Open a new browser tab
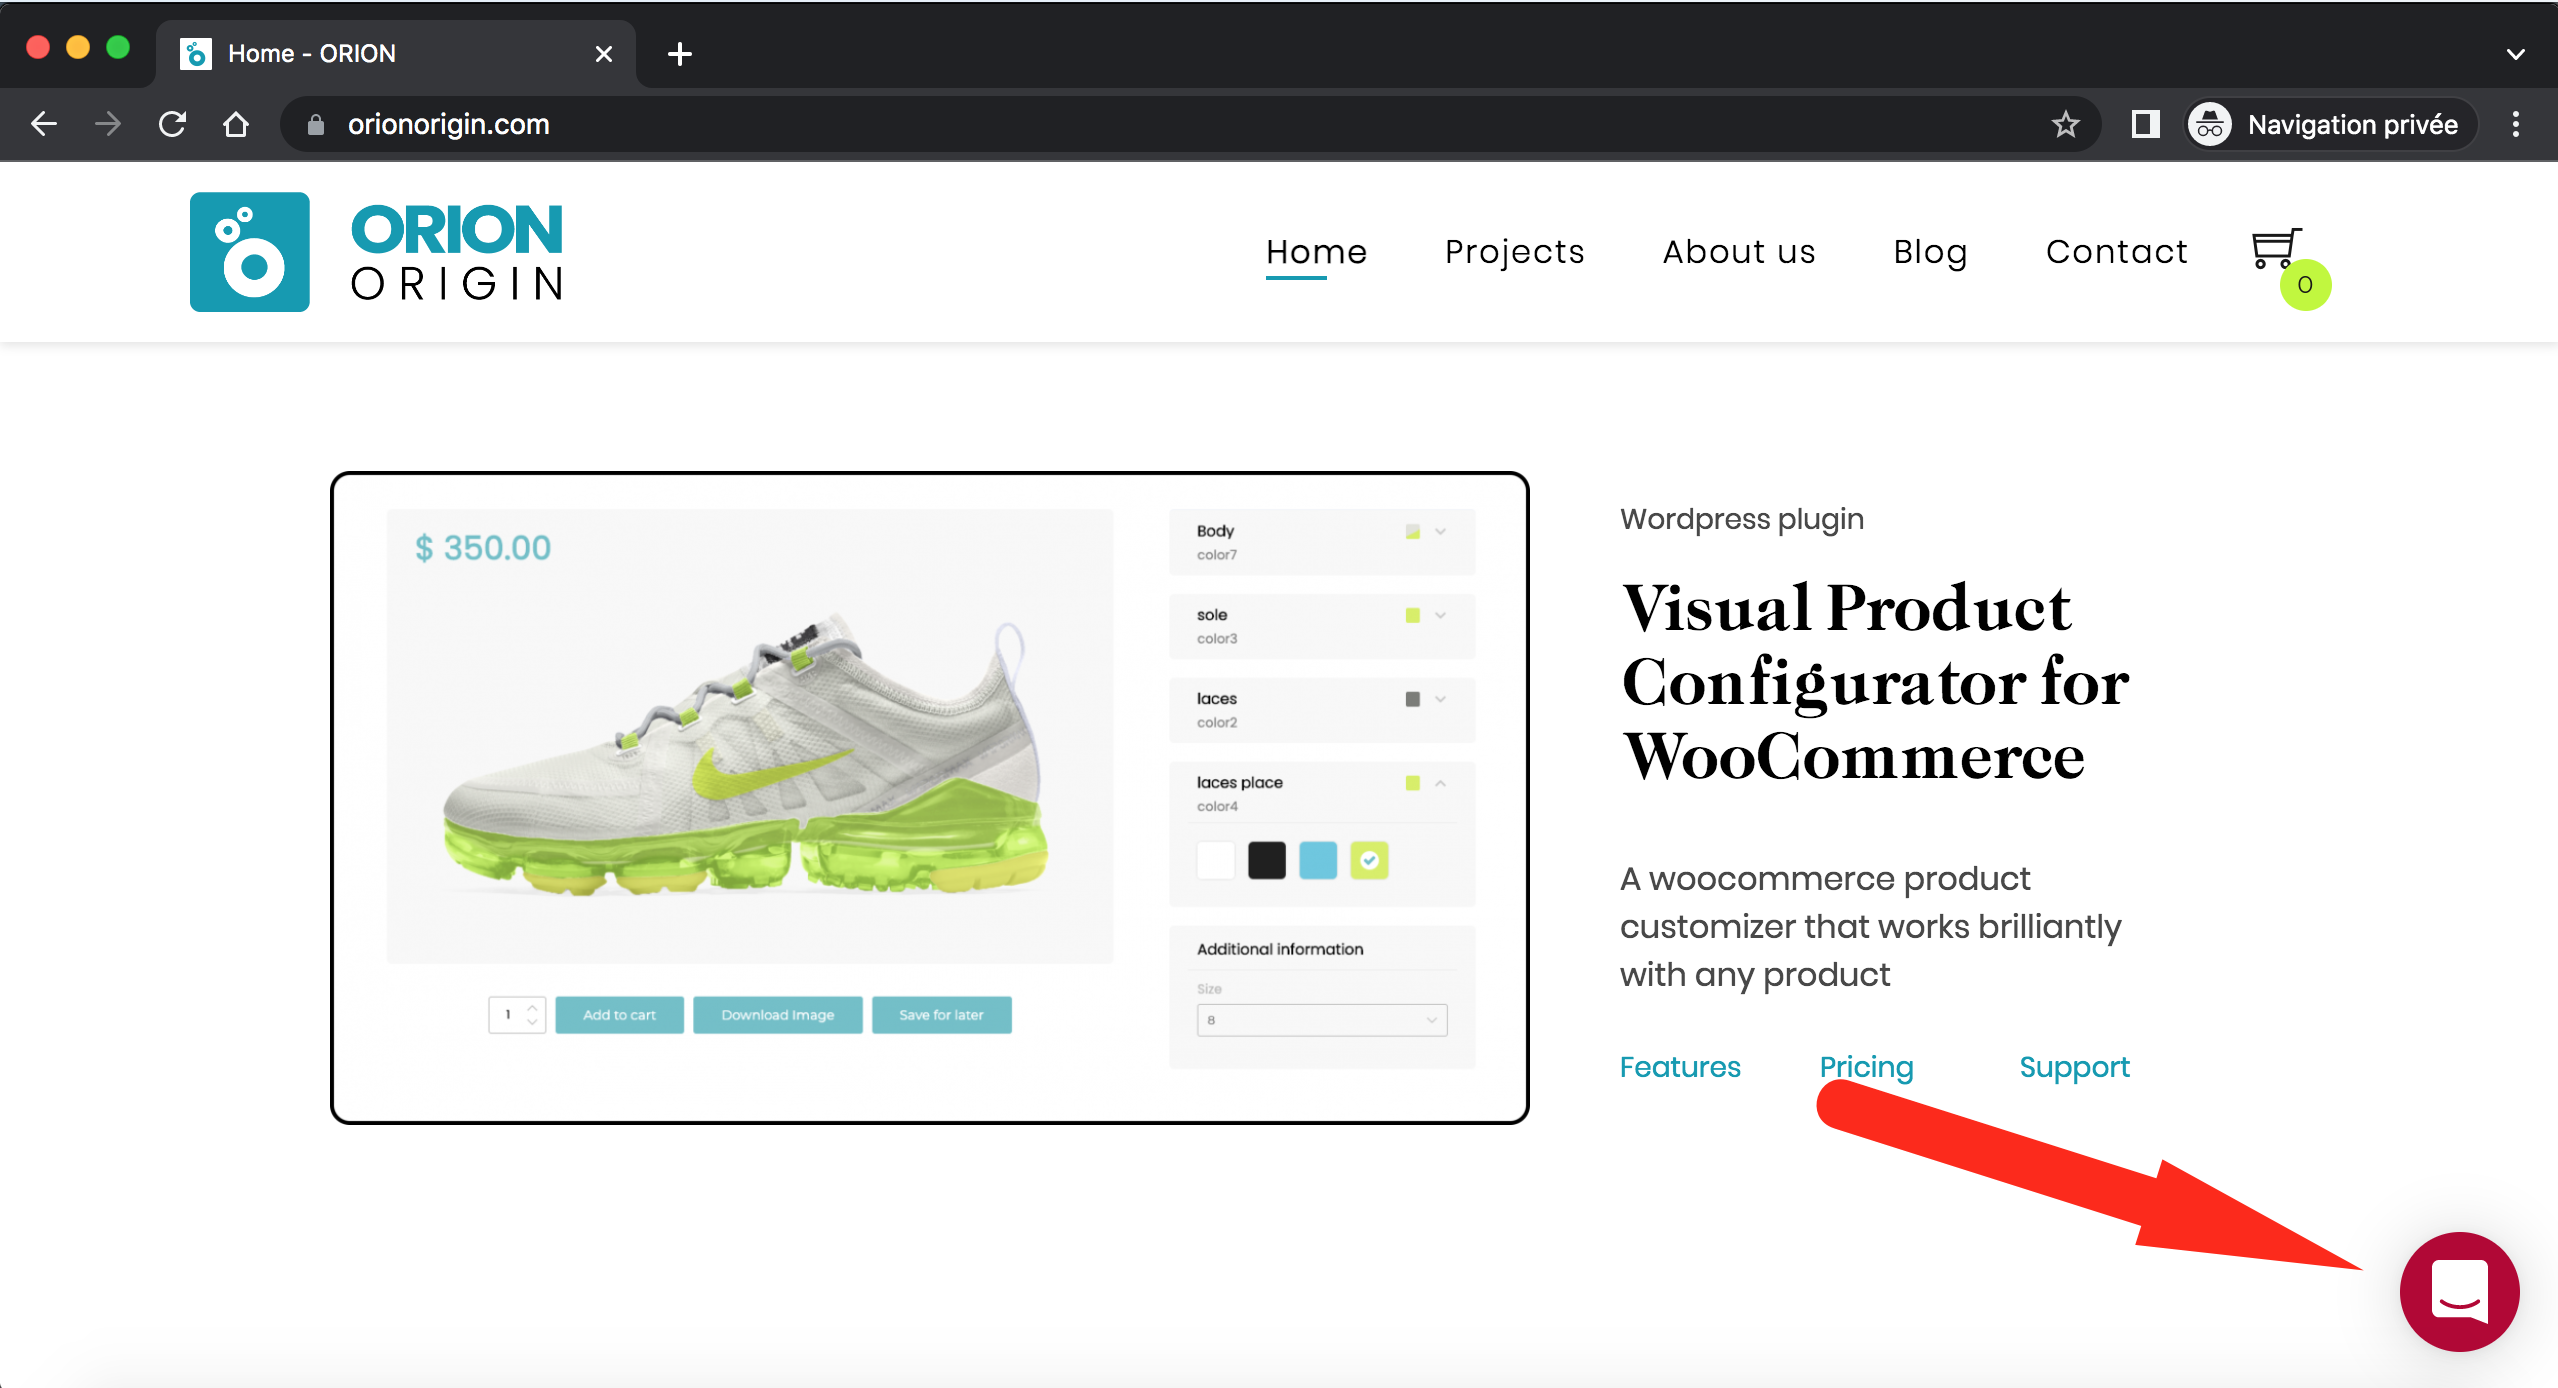Screen dimensions: 2558x1388 coord(680,54)
